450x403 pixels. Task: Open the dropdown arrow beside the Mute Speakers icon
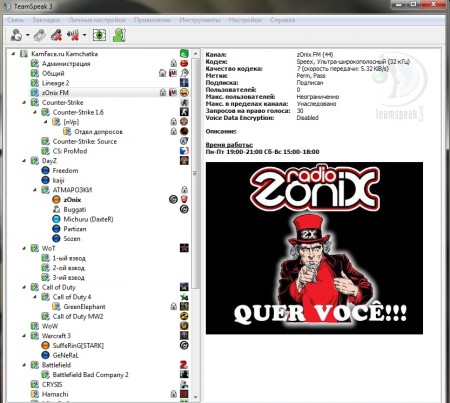85,35
